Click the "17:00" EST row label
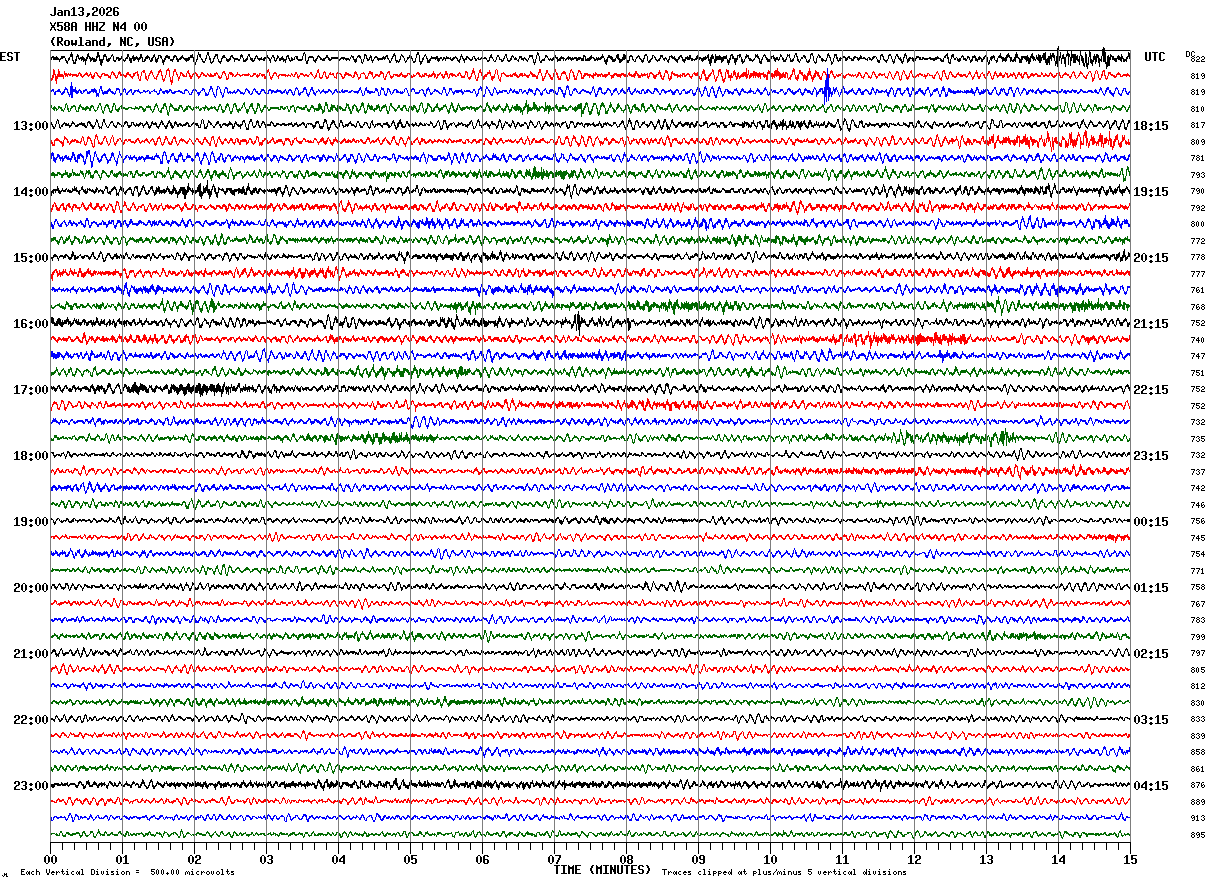The height and width of the screenshot is (886, 1210). tap(30, 390)
